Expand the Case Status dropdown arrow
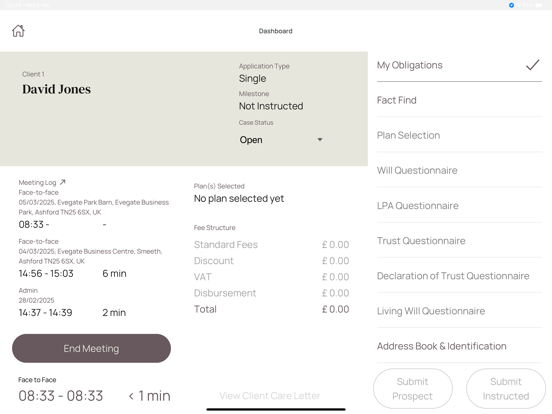Viewport: 552px width, 414px height. point(320,140)
